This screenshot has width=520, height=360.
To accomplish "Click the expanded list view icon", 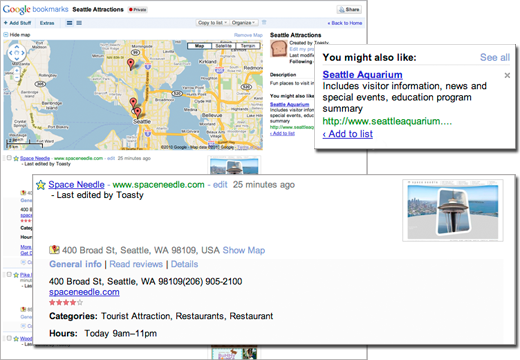I will (x=69, y=23).
